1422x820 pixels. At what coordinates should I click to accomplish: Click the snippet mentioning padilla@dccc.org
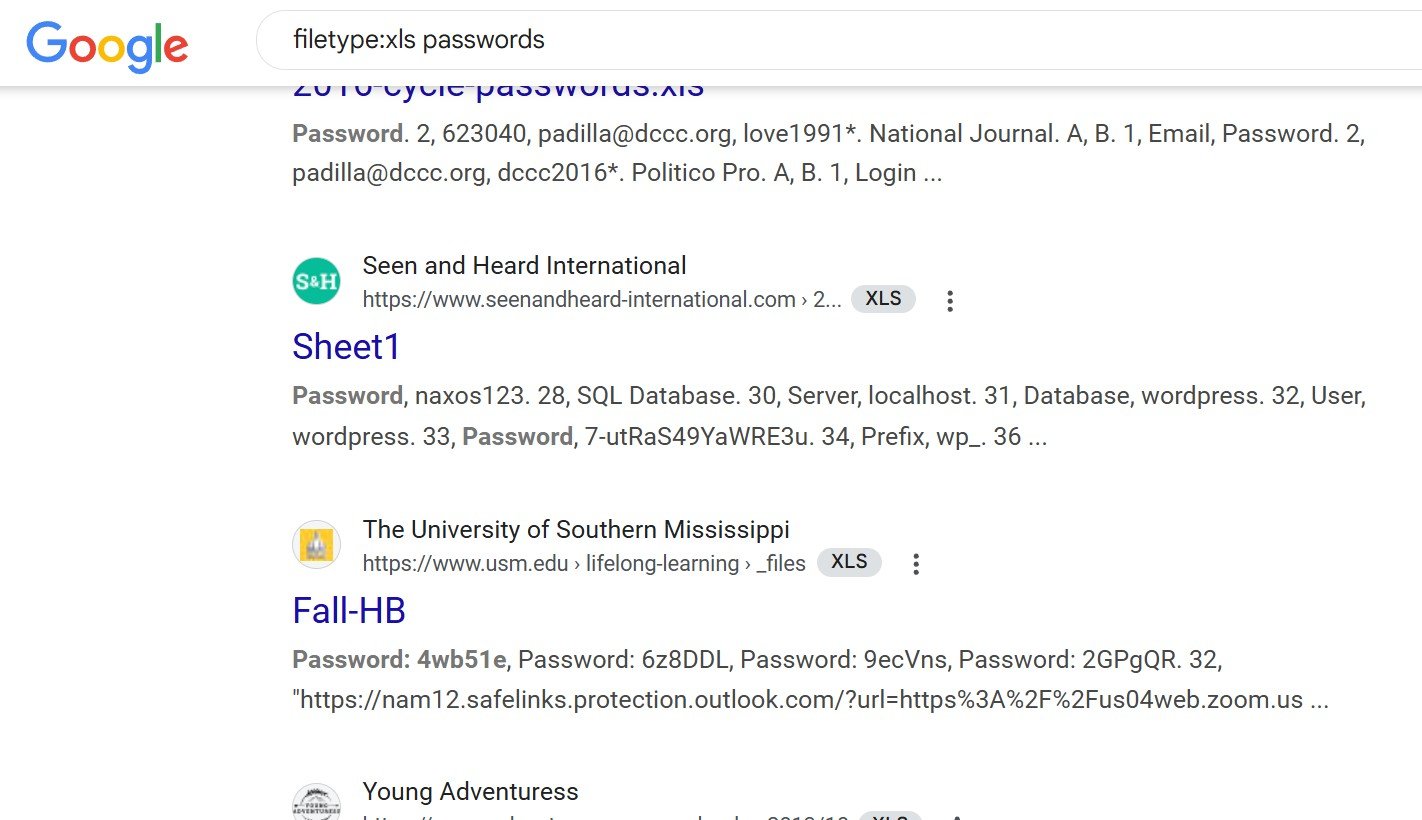(x=828, y=153)
